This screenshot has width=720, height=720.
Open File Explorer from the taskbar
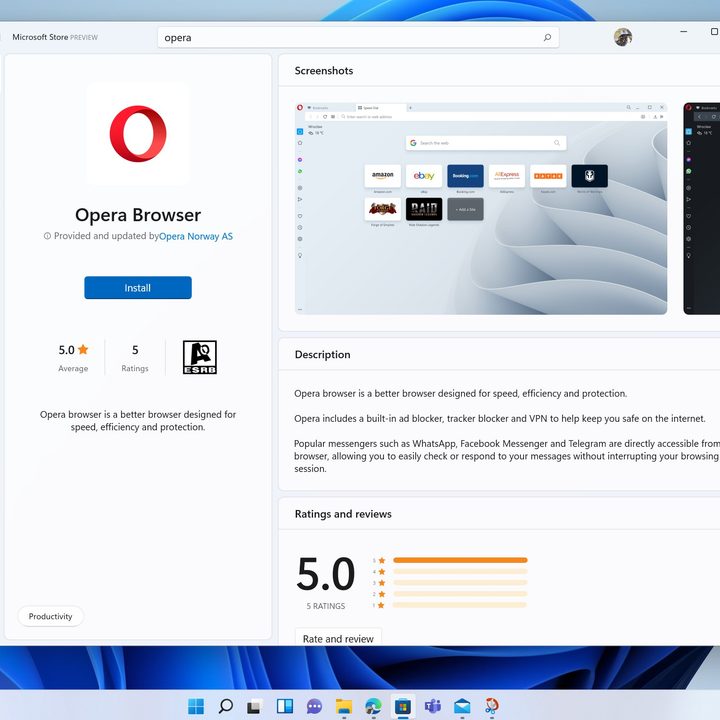(x=343, y=706)
